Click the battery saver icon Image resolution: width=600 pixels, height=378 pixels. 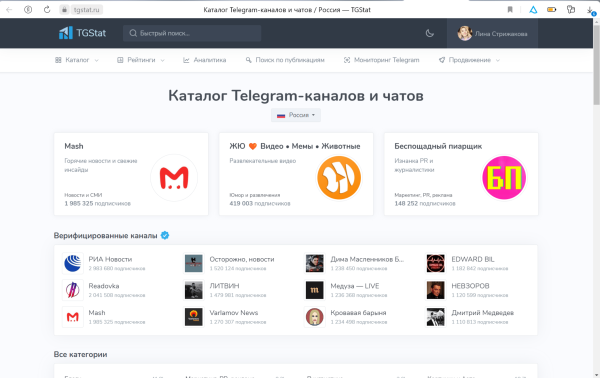click(551, 10)
